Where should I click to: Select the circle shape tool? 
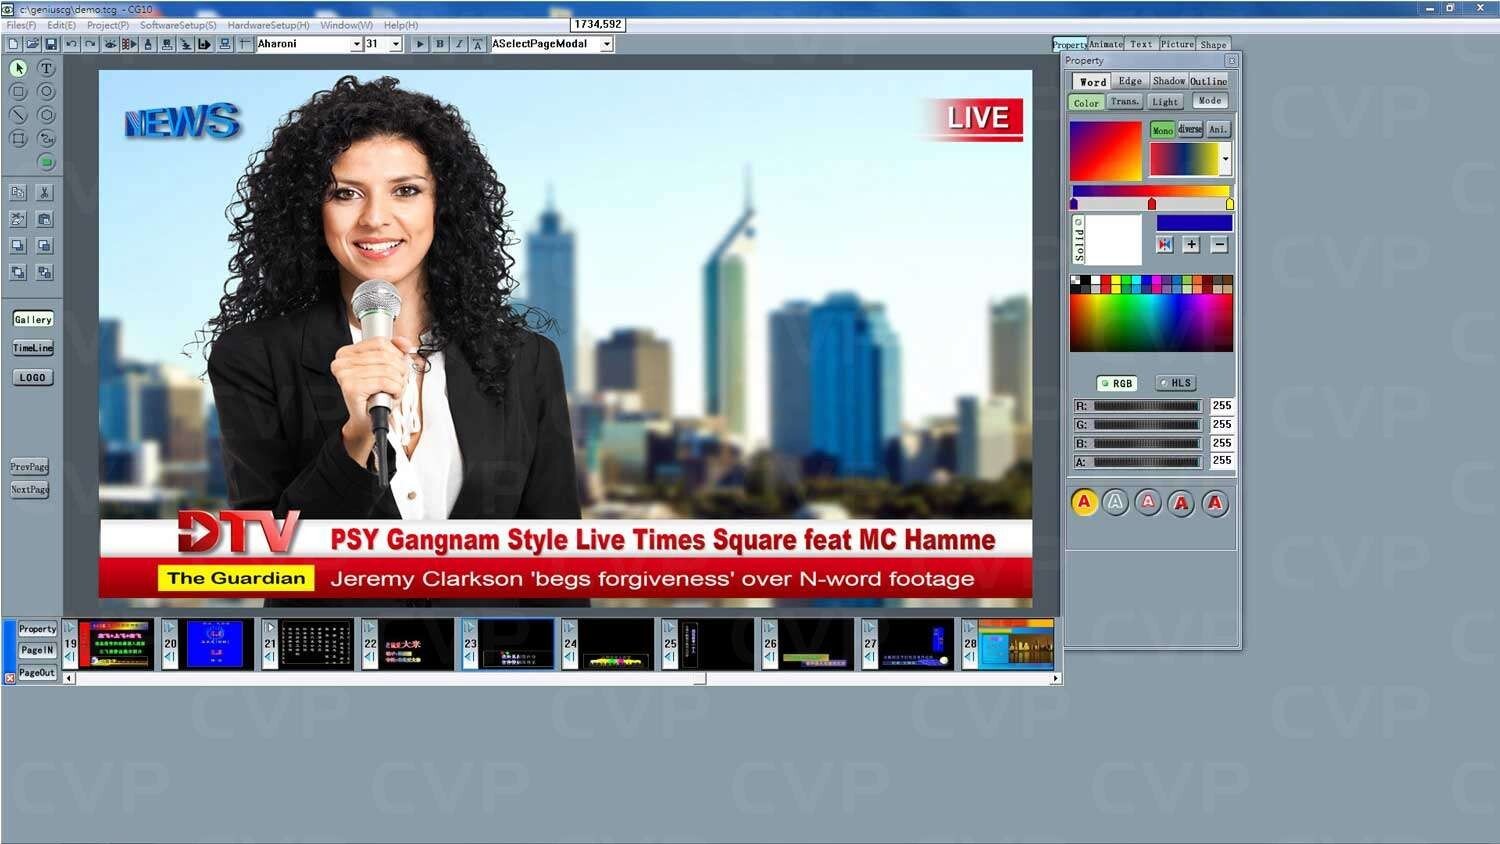46,91
